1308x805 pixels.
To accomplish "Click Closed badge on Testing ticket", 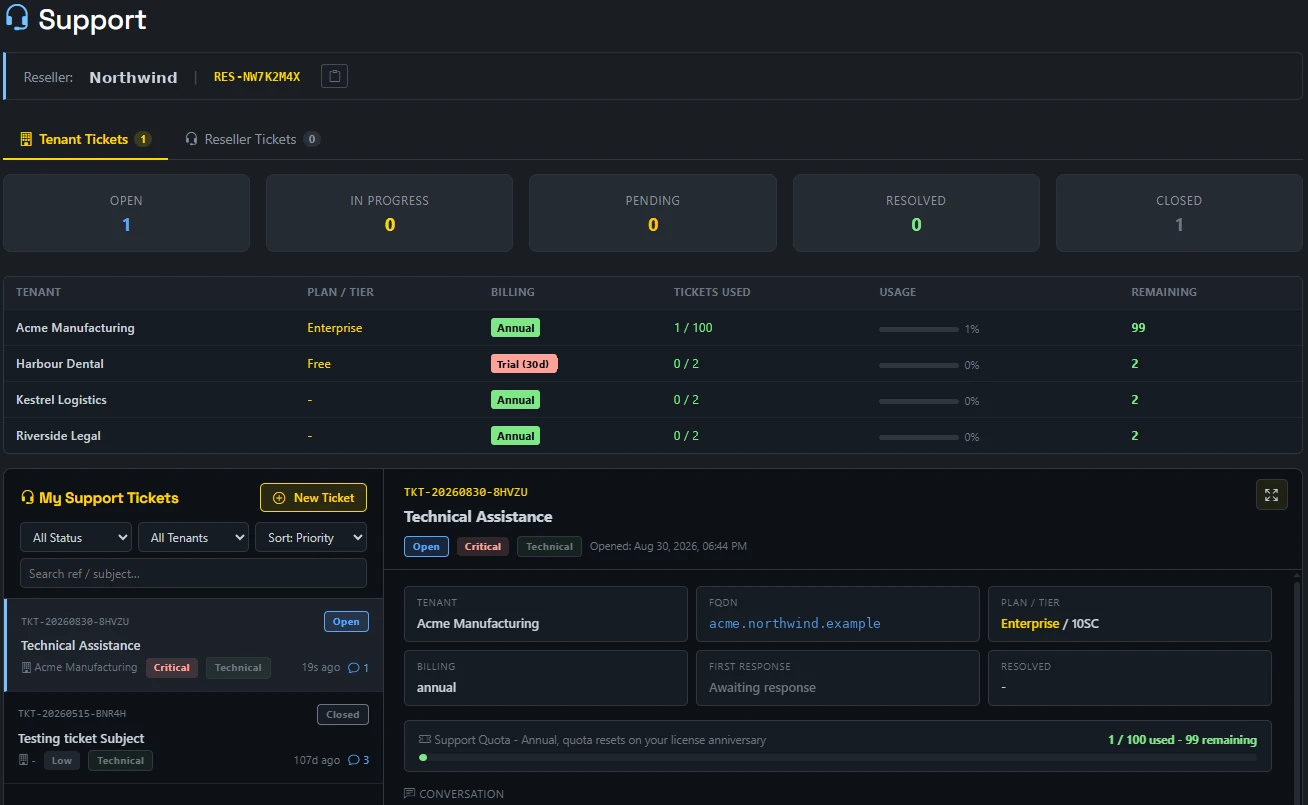I will click(343, 714).
